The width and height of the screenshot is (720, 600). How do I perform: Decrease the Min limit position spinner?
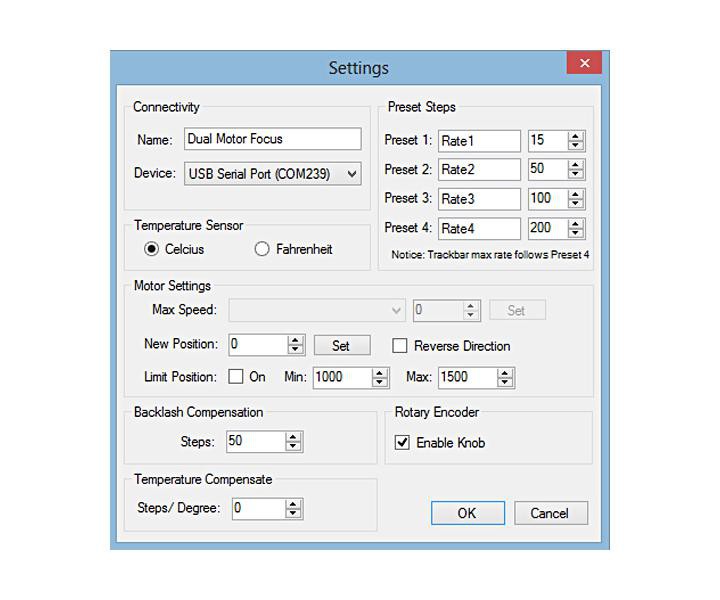click(x=380, y=382)
